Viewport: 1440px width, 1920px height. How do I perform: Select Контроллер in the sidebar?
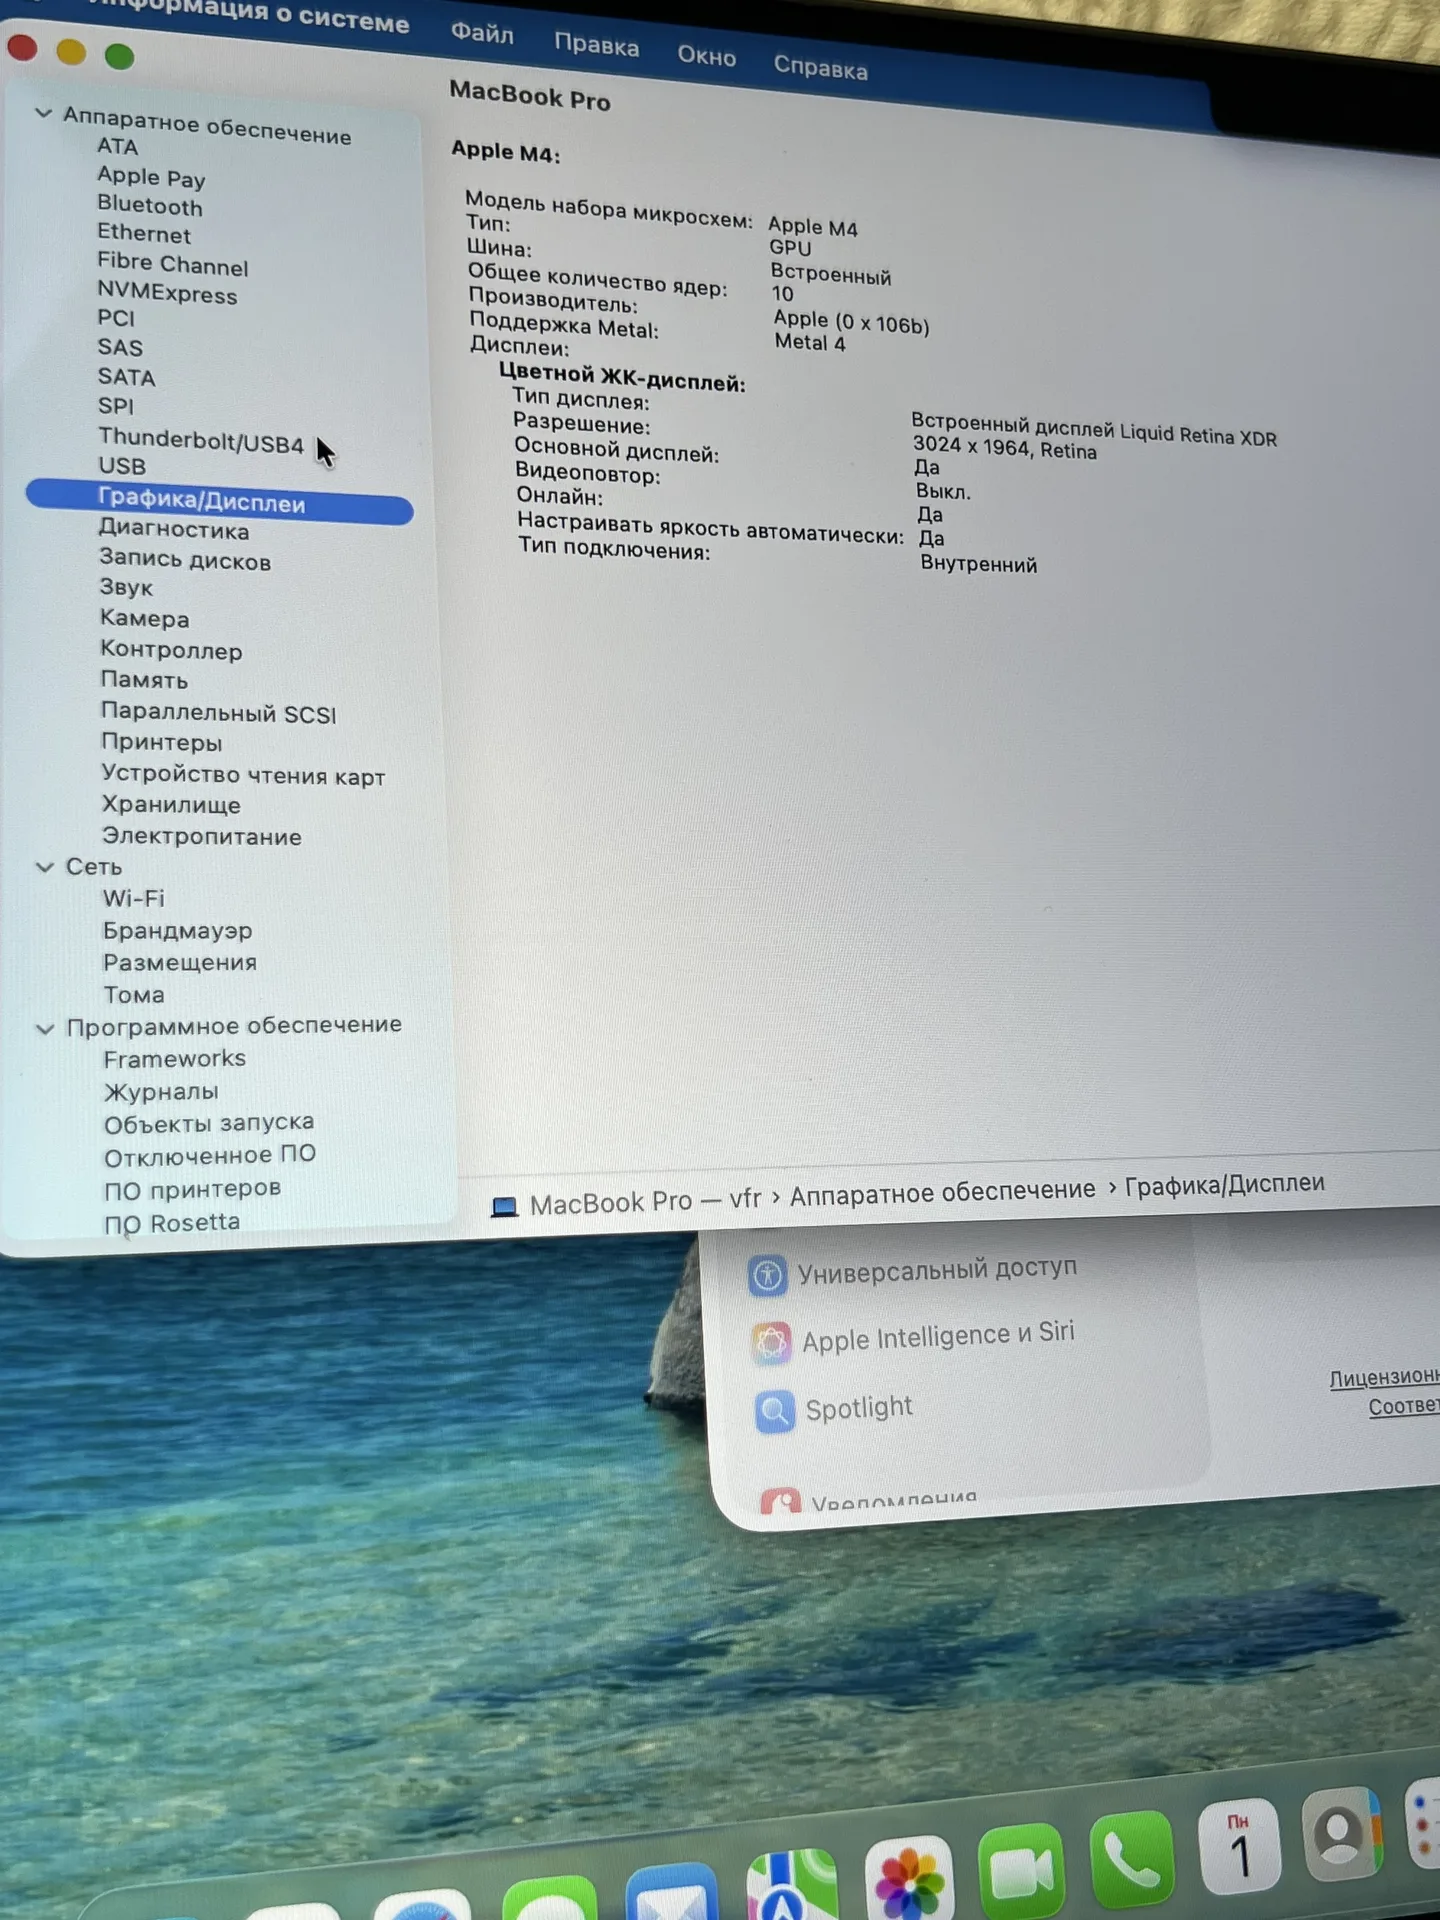171,649
